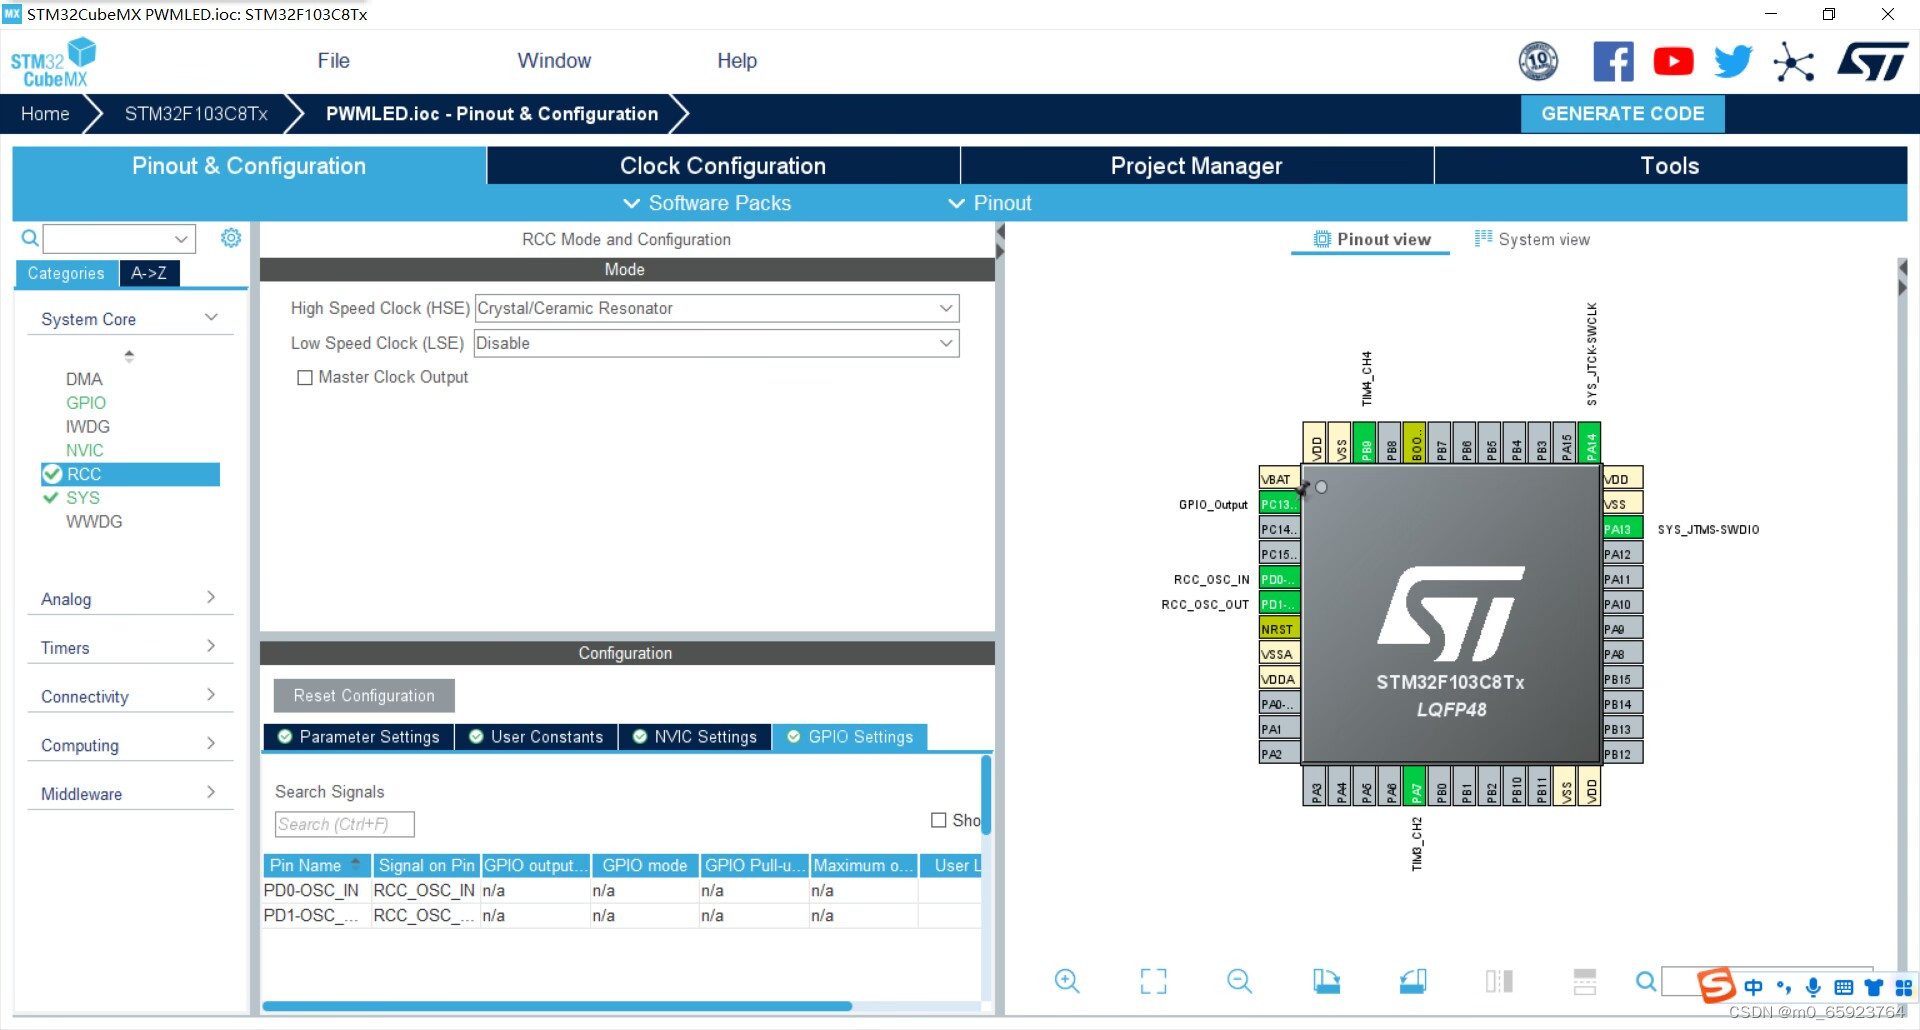
Task: Click STM32F103C8Tx breadcrumb
Action: click(x=196, y=114)
